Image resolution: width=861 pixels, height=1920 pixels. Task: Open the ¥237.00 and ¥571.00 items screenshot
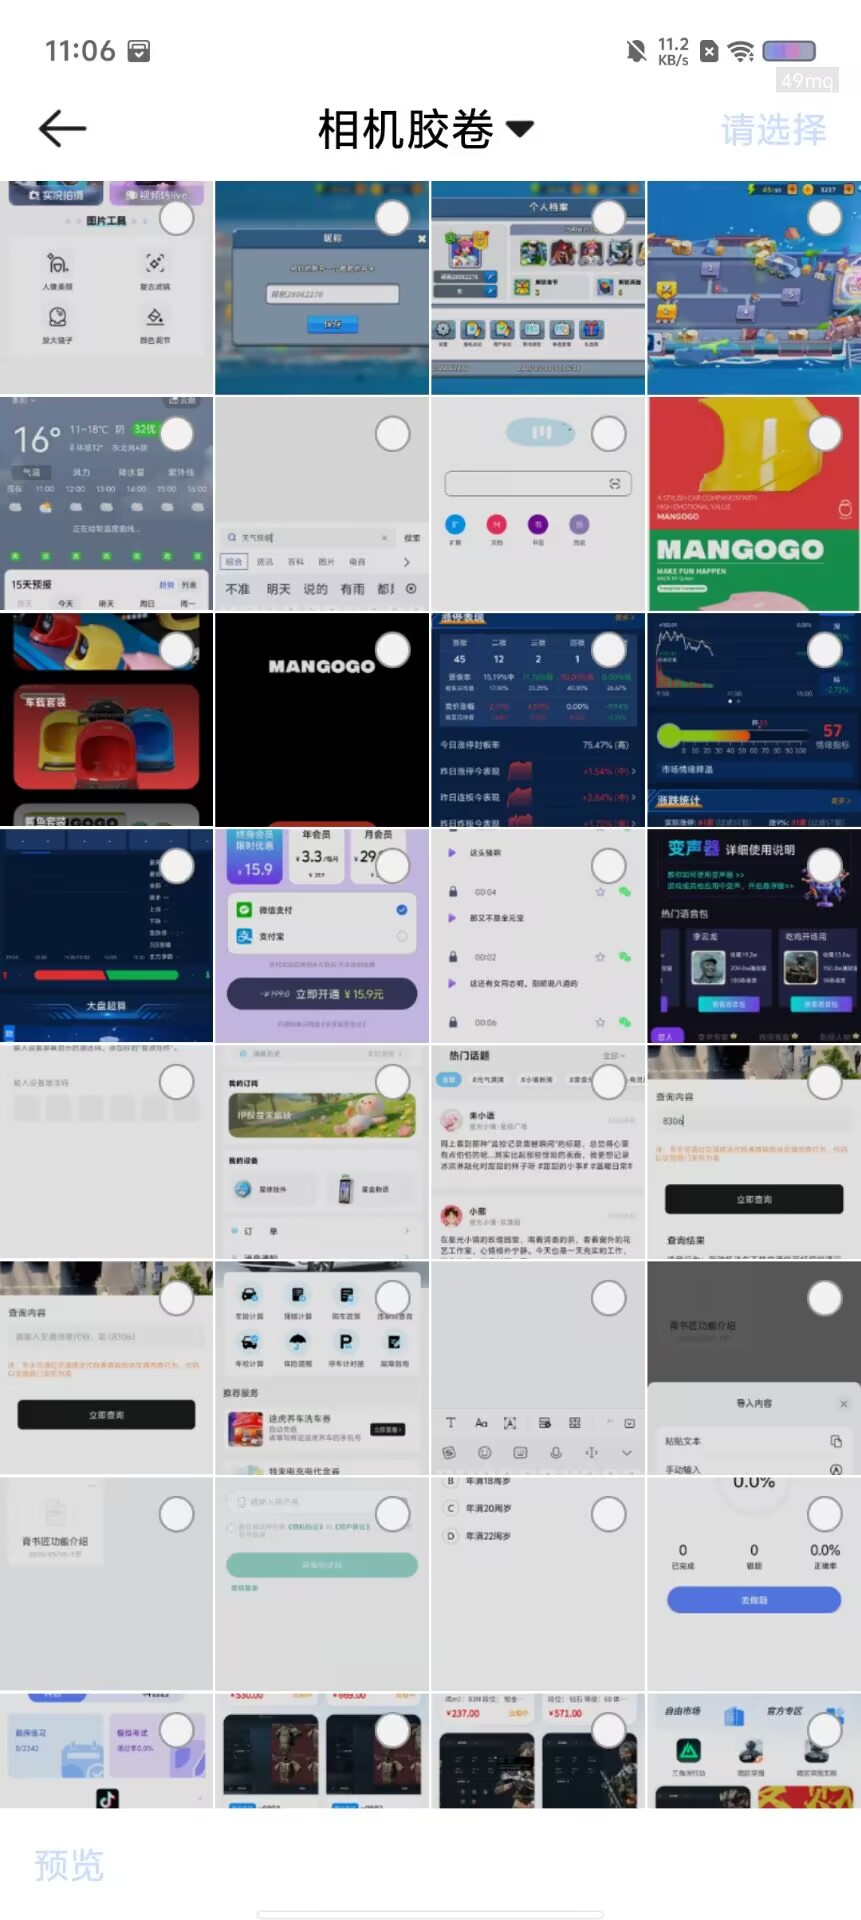click(538, 1750)
